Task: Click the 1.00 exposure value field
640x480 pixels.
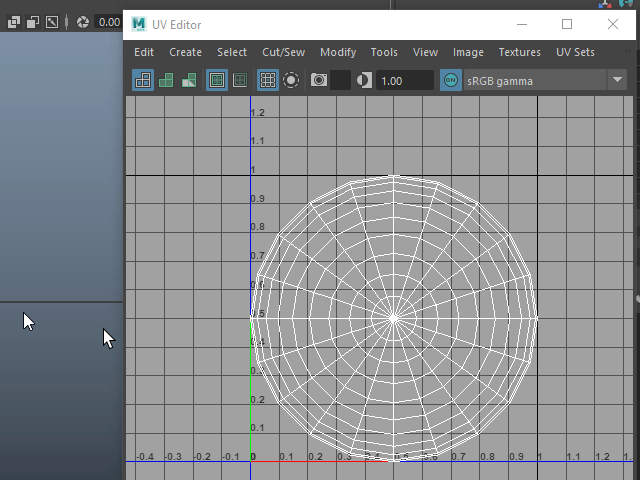Action: (405, 81)
